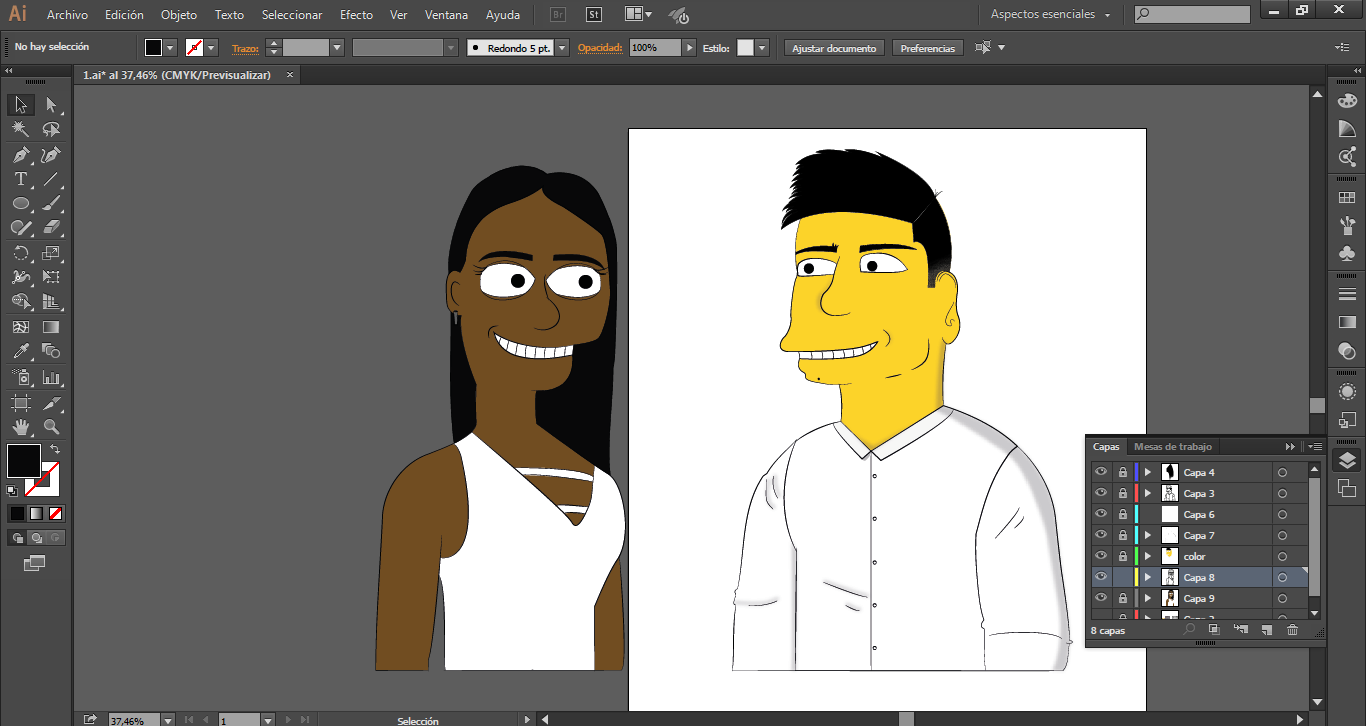Screen dimensions: 1366x726
Task: Click the black Fill color swatch
Action: point(24,461)
